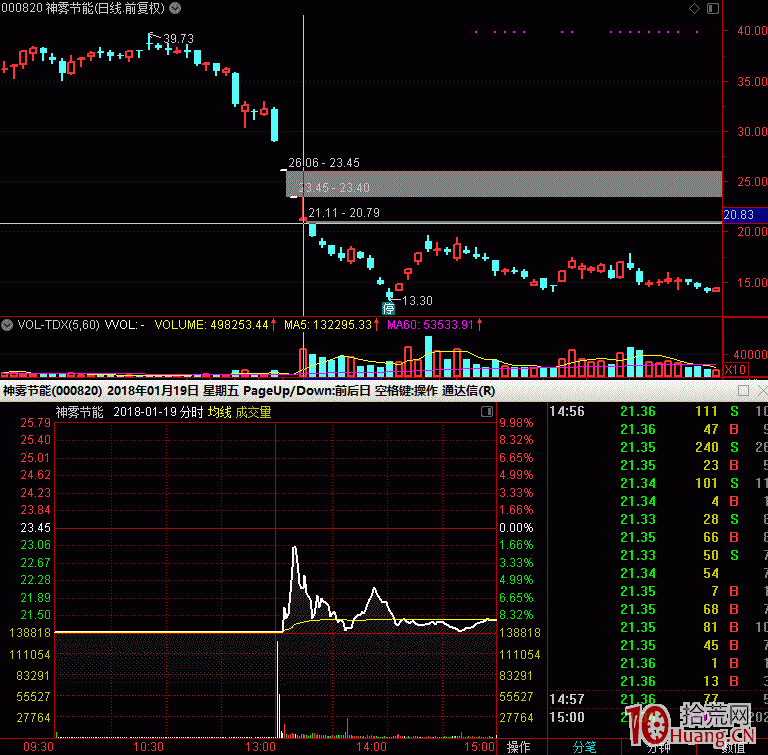Toggle the side panel icon at chart top right
Viewport: 768px width, 755px height.
[713, 8]
